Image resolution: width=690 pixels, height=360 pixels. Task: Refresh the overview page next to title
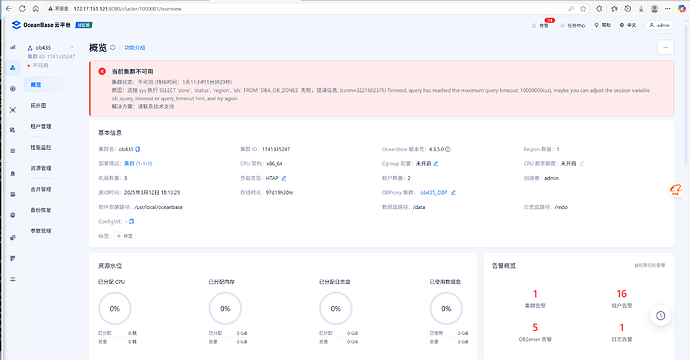113,48
